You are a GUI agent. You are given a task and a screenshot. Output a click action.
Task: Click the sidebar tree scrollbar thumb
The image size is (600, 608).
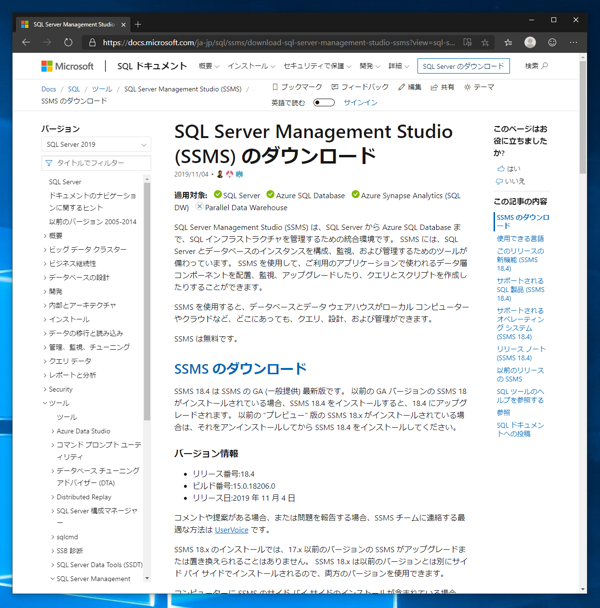147,301
